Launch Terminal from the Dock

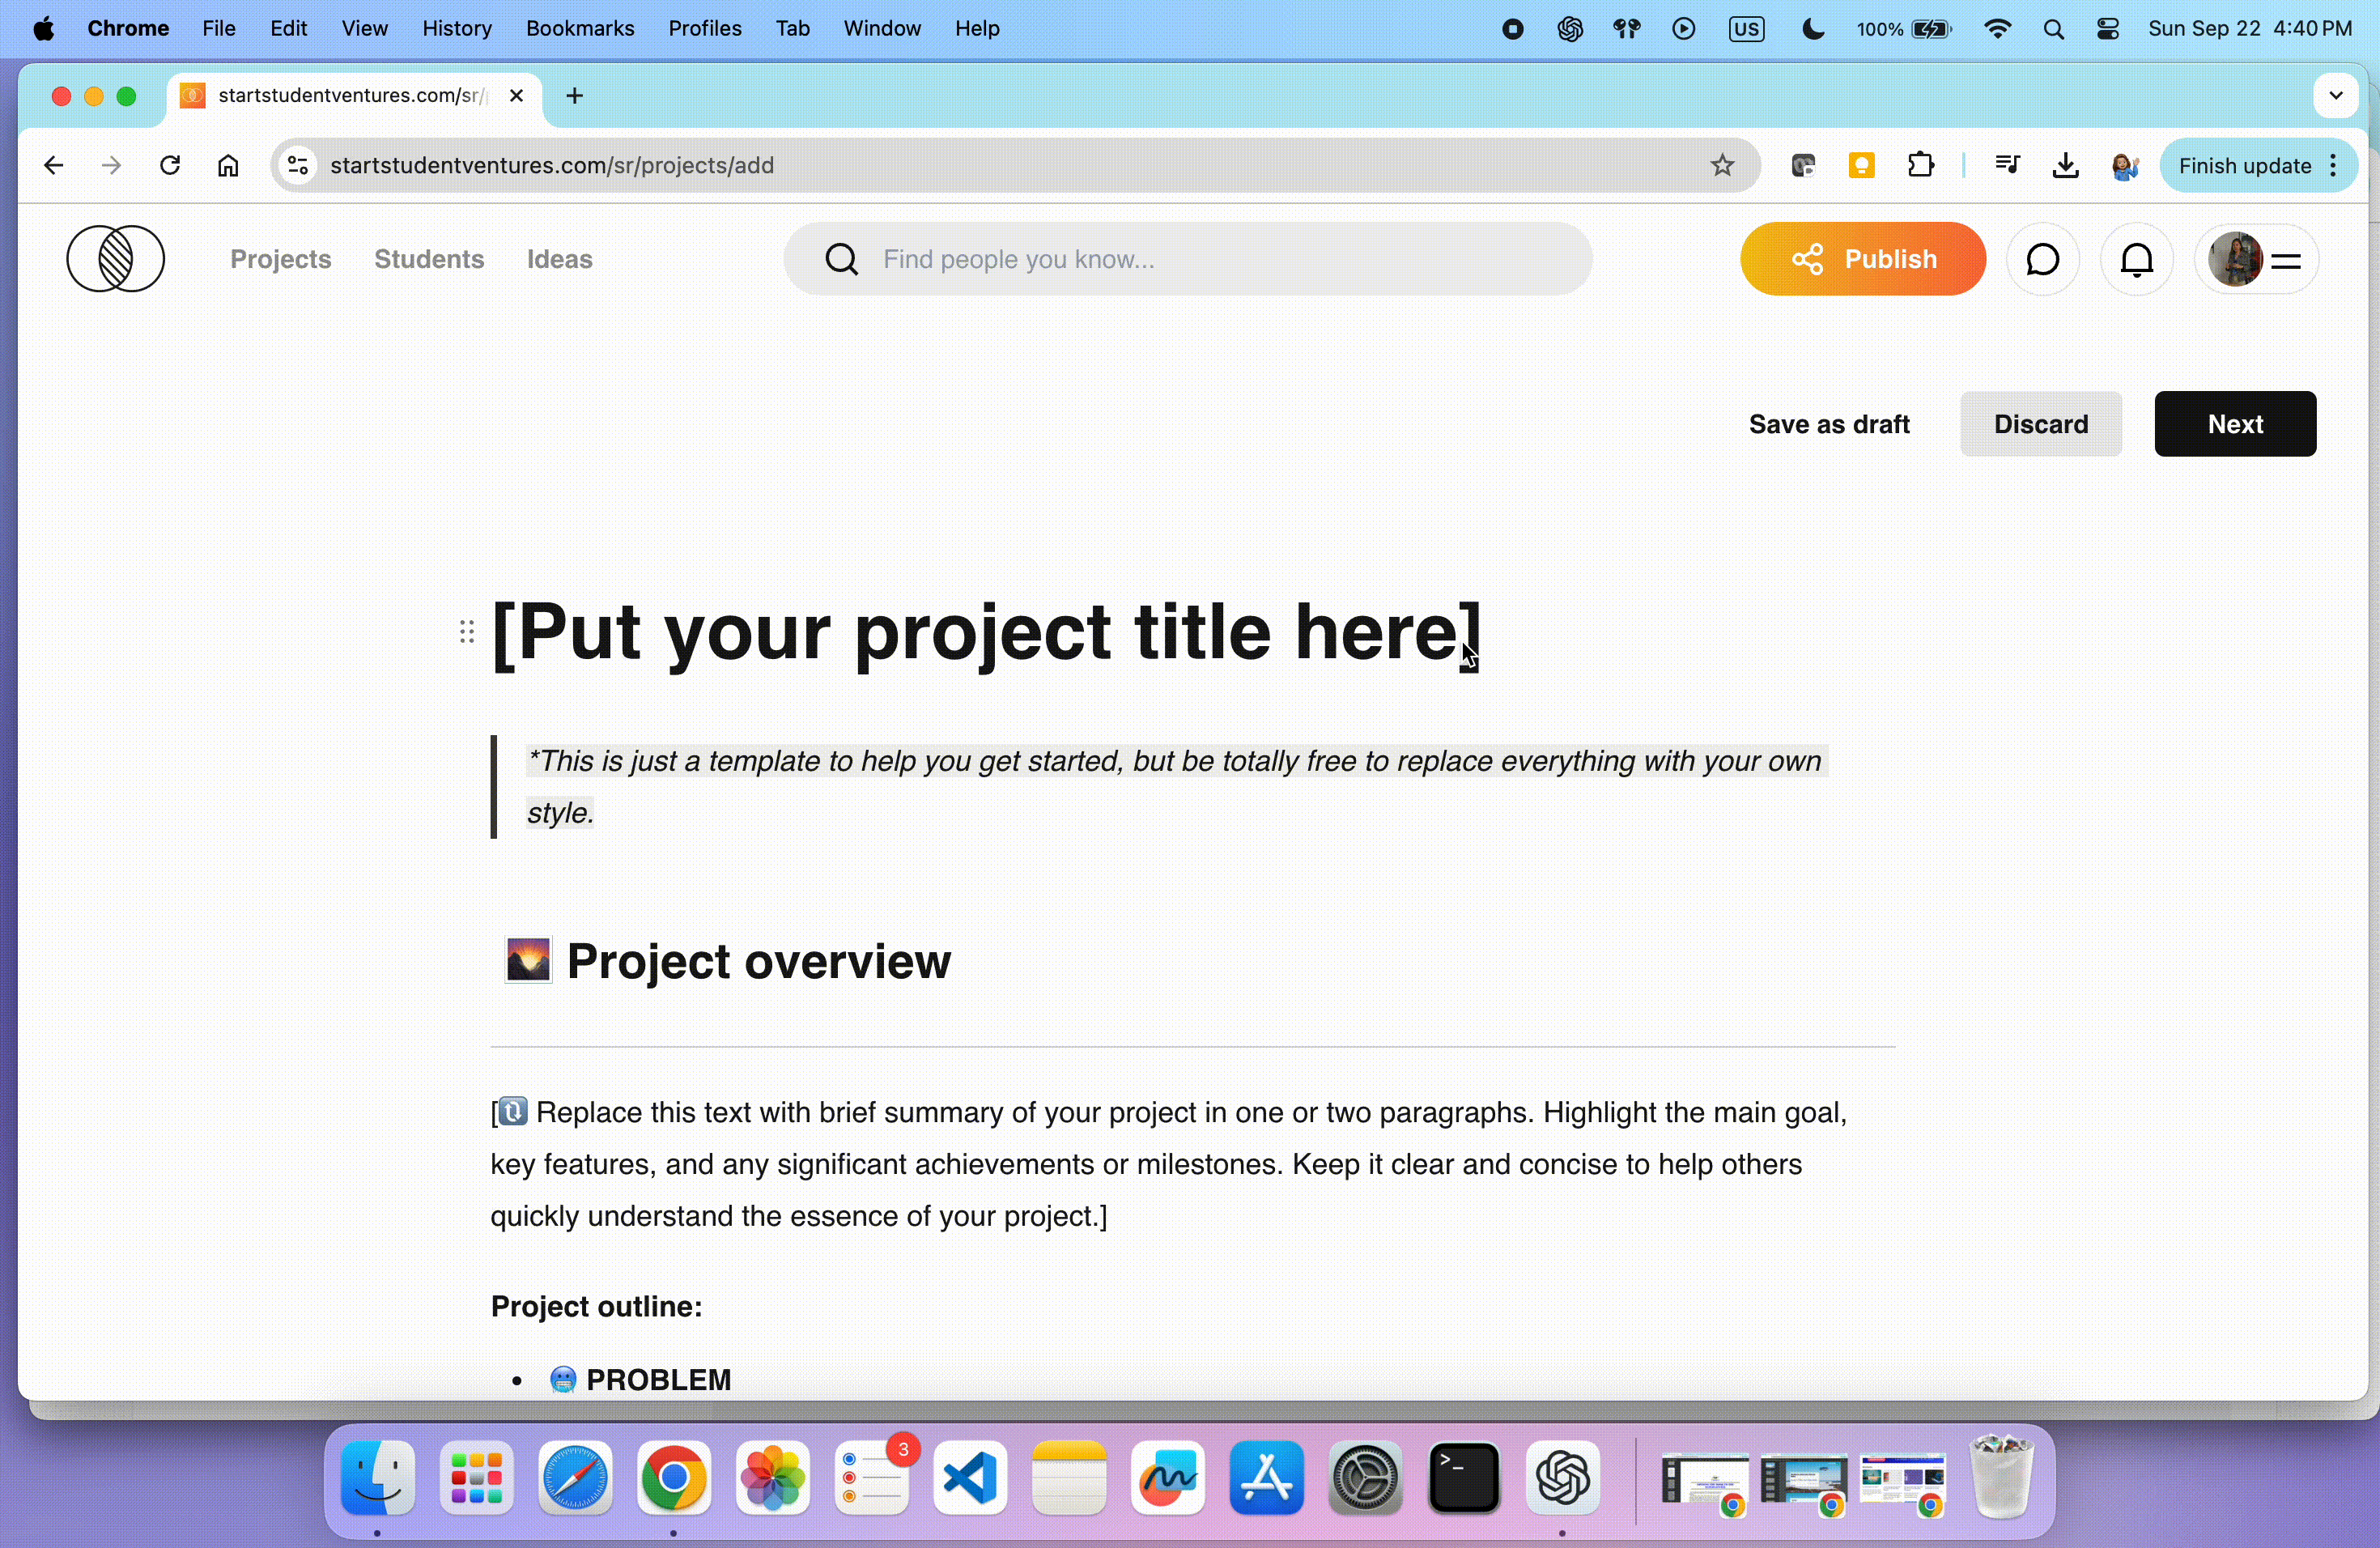(1464, 1477)
